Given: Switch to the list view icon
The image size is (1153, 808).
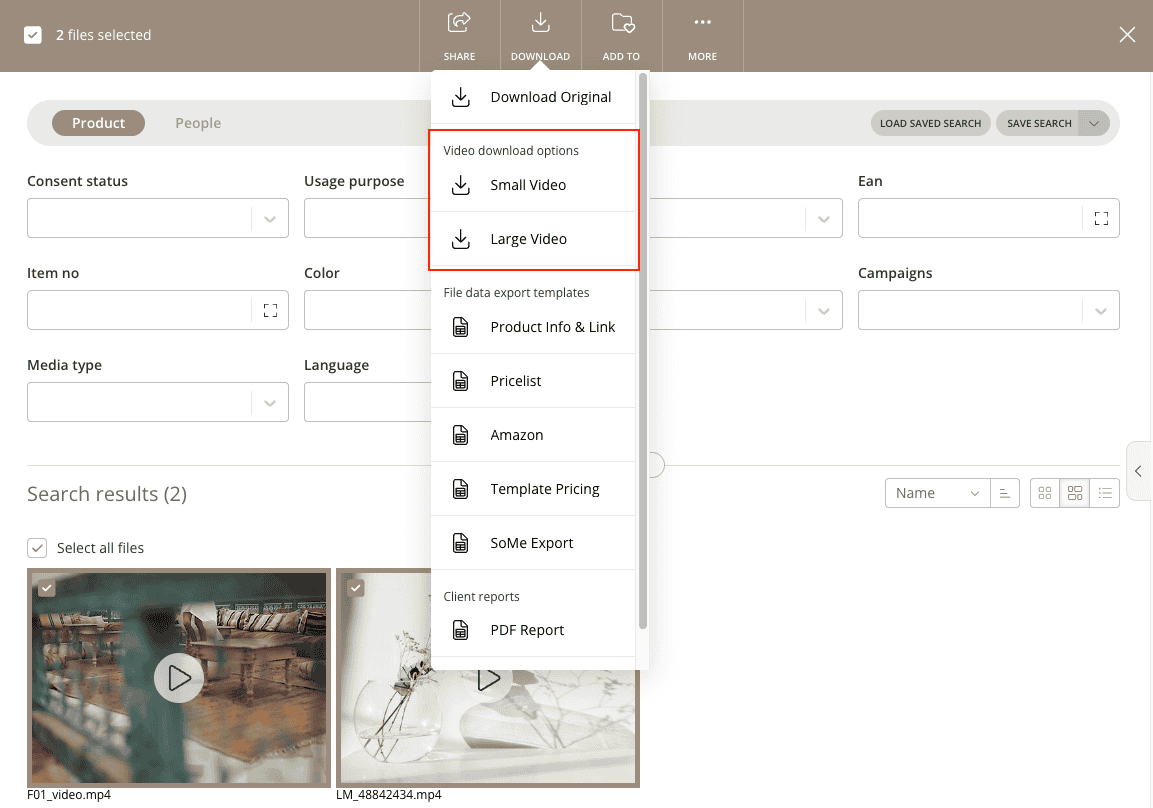Looking at the screenshot, I should (1104, 493).
